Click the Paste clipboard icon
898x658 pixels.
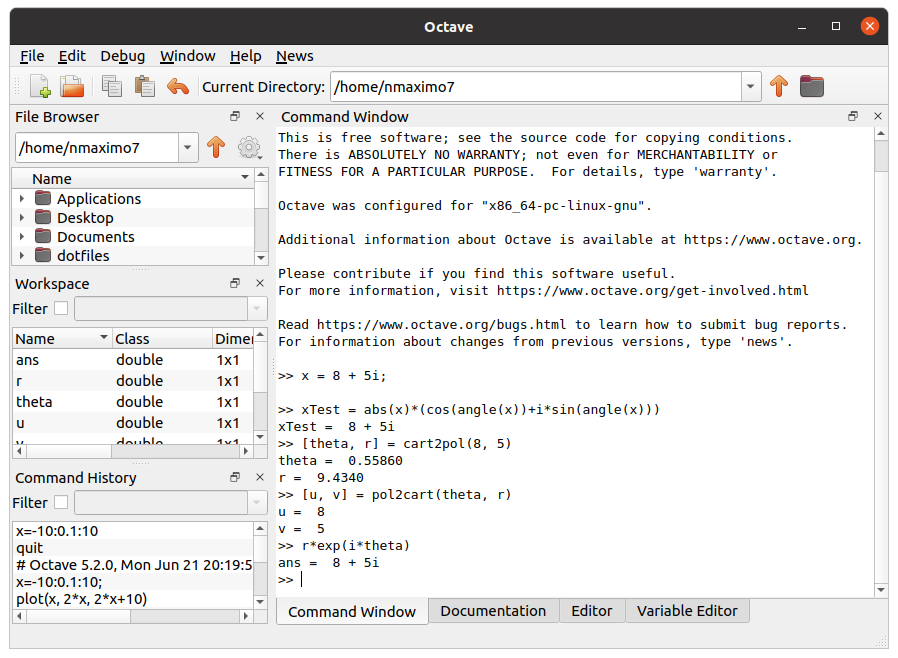click(144, 87)
